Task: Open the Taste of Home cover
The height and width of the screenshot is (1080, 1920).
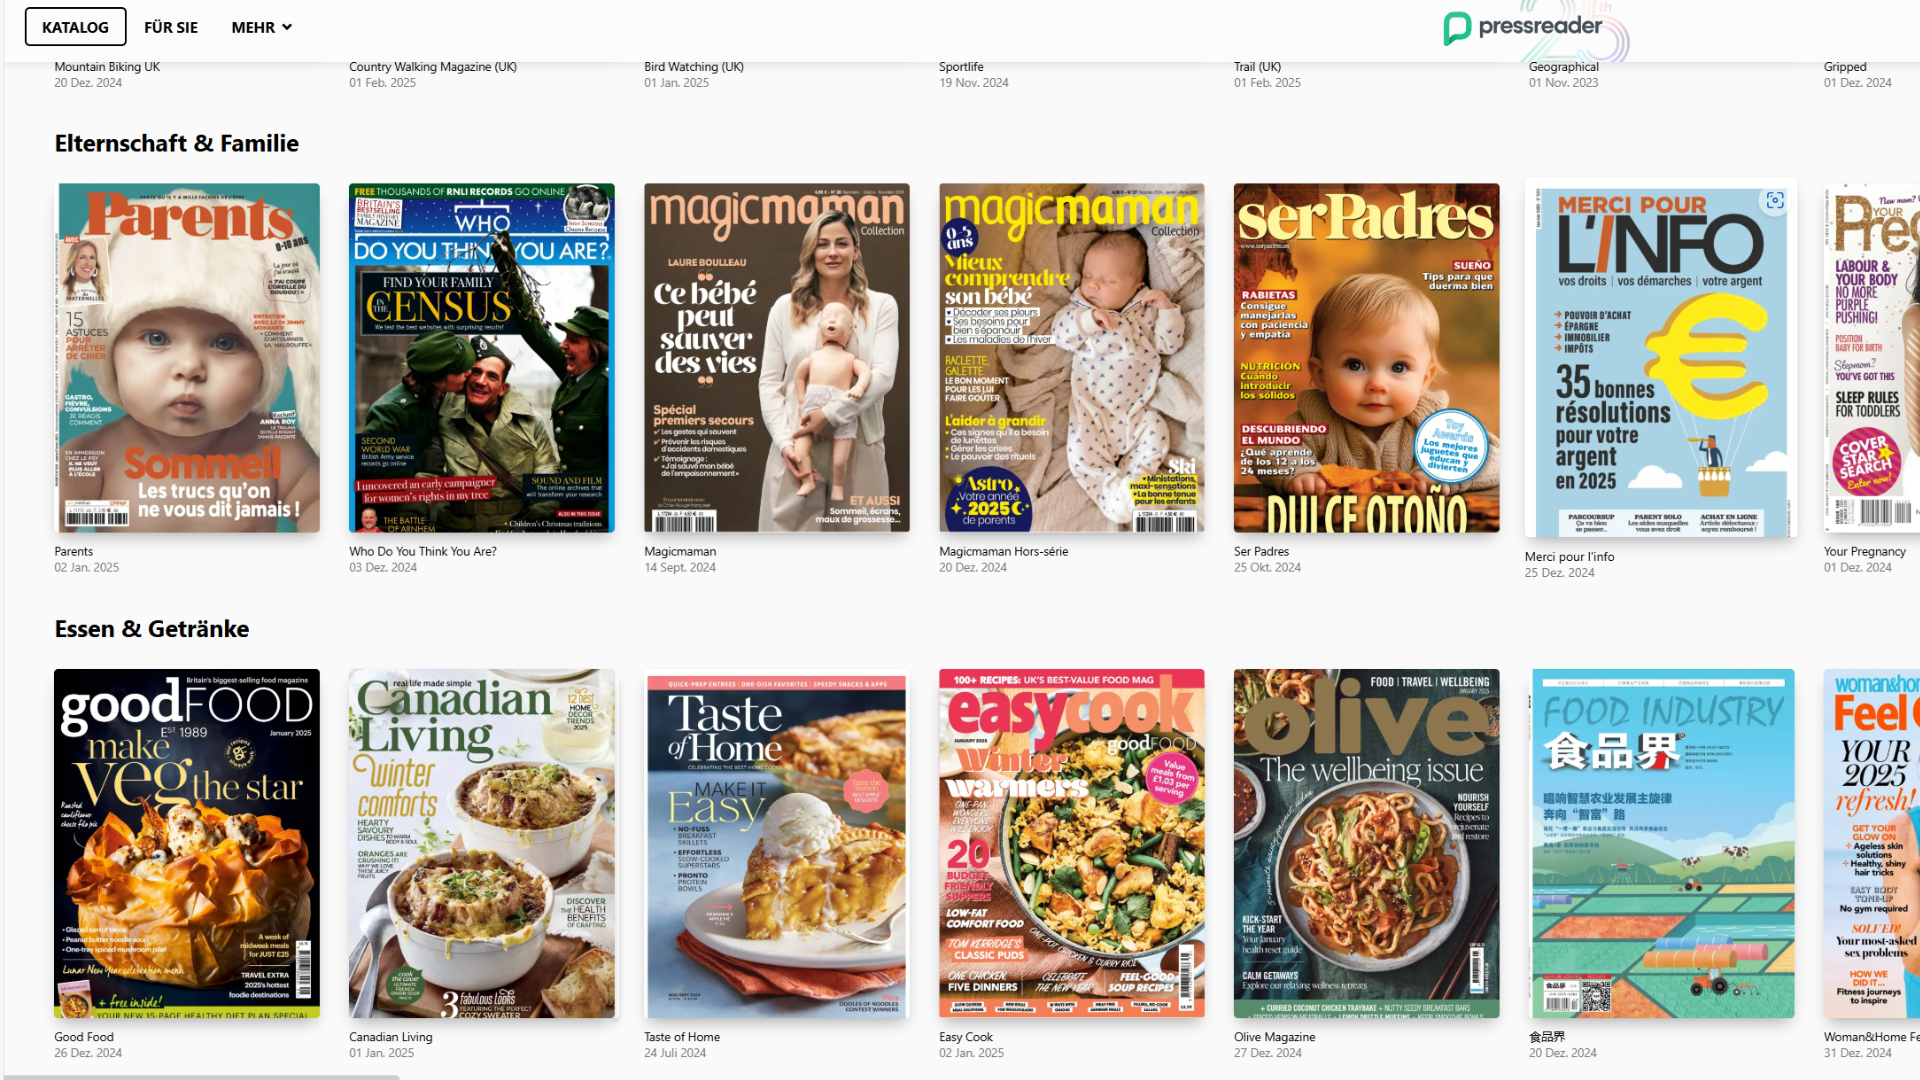Action: coord(776,843)
